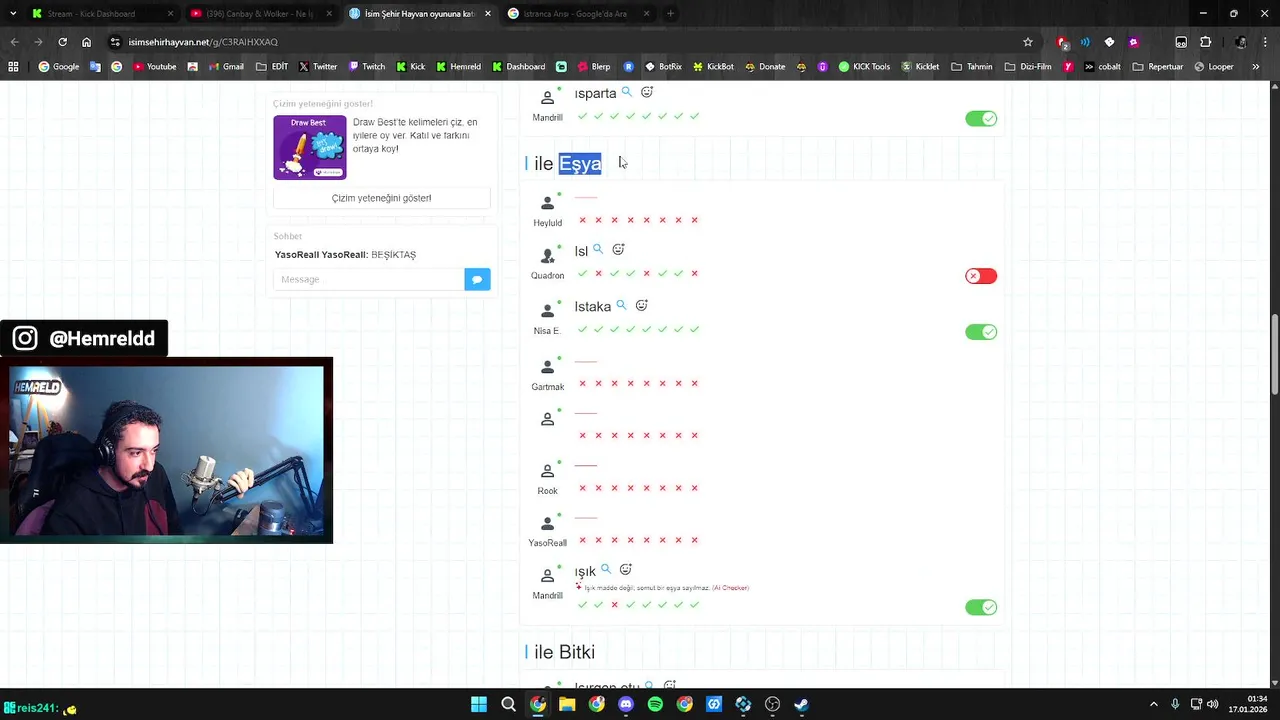Open the Dizi-Film bookmark folder
This screenshot has width=1280, height=720.
tap(1029, 67)
